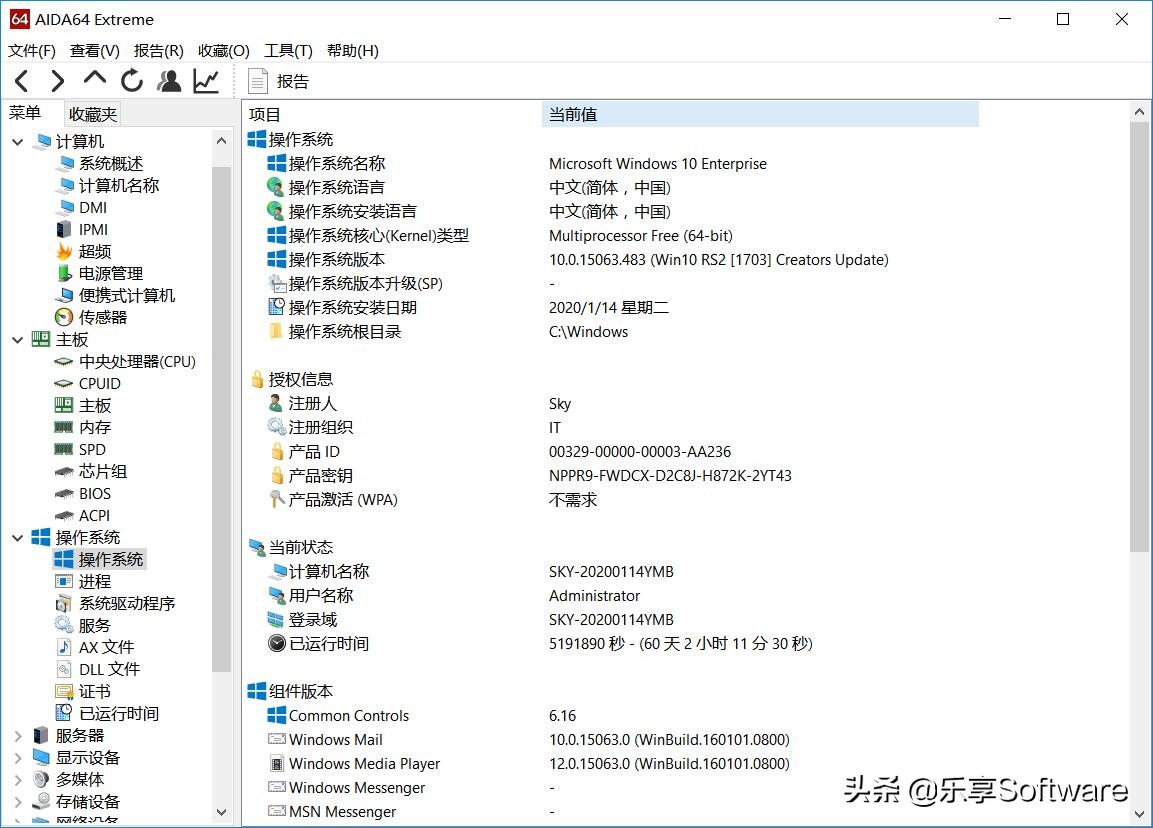Open the BIOS section in sidebar
Image resolution: width=1153 pixels, height=828 pixels.
(96, 493)
